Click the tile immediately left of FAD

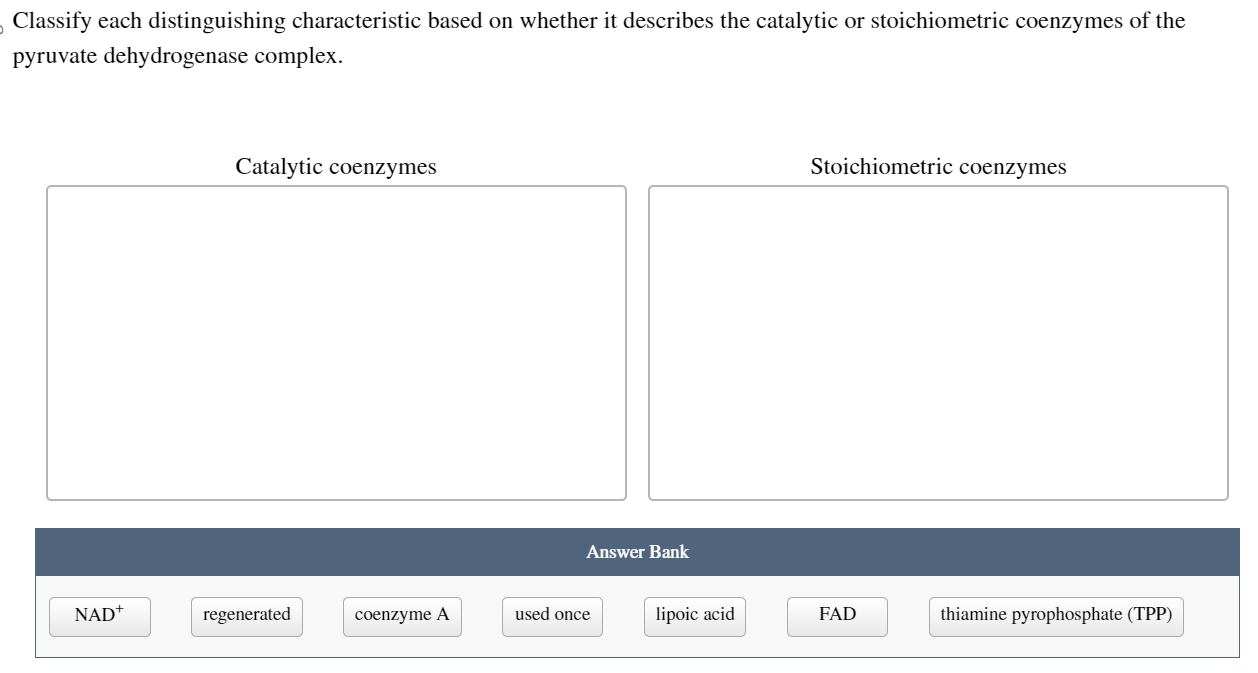[694, 616]
